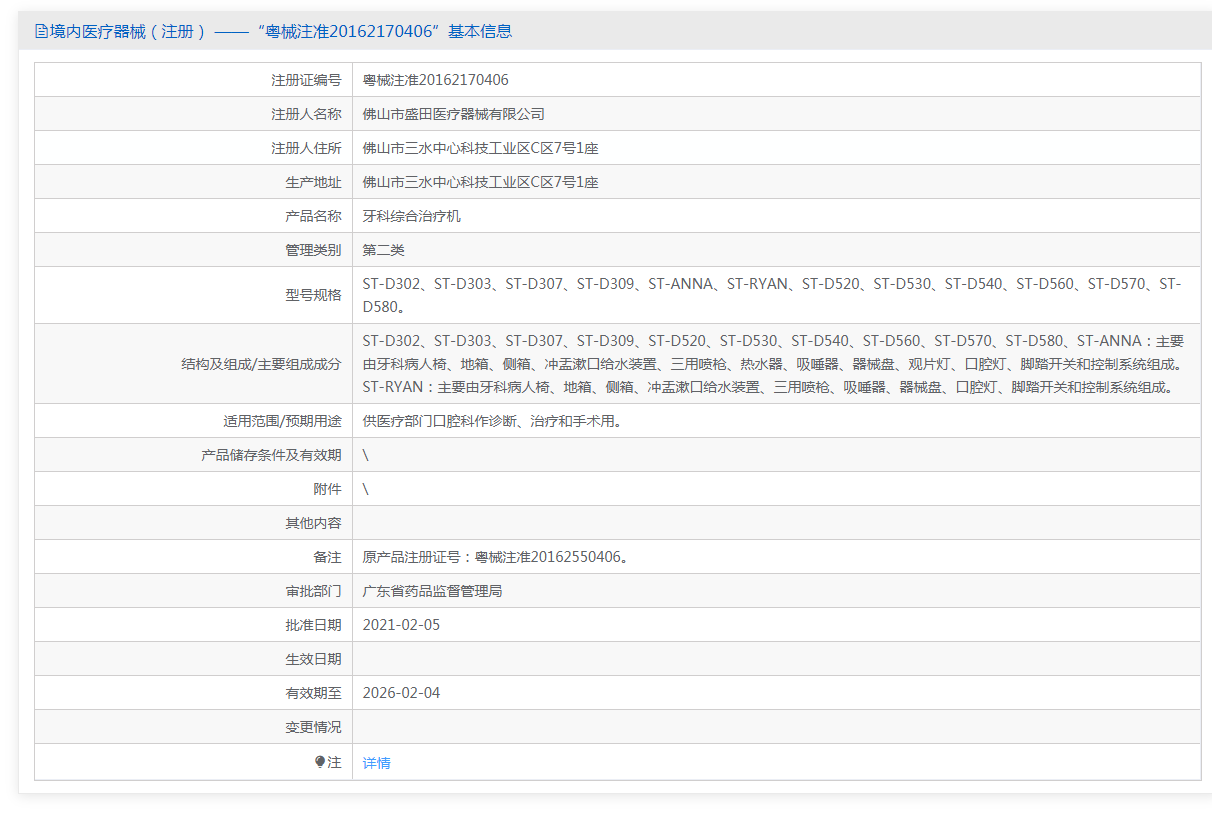Click intended use text 供医疗部门口腔科作诊断

439,421
